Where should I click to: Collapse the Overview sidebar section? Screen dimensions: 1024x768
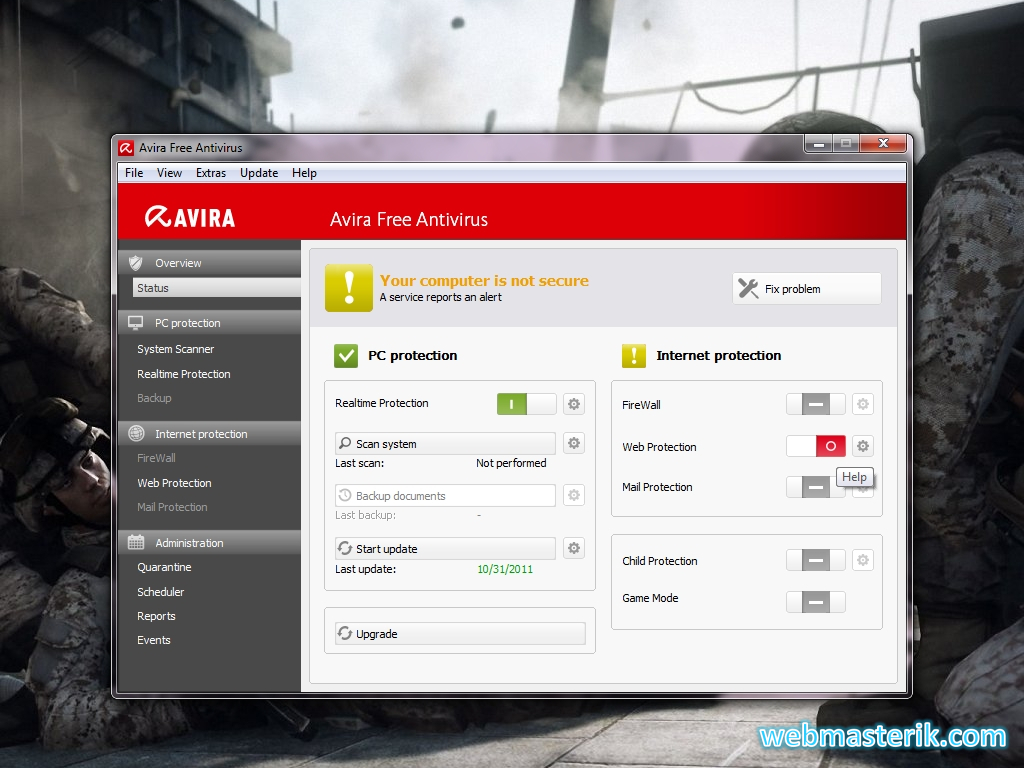point(209,263)
